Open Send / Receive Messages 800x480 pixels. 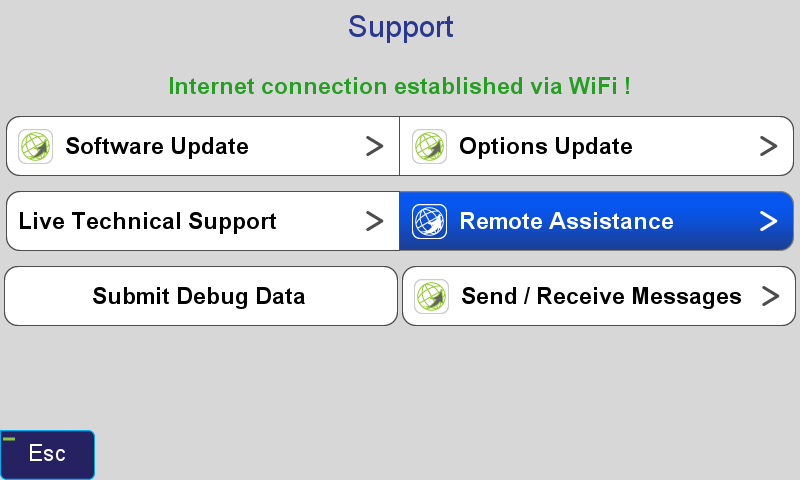(599, 296)
